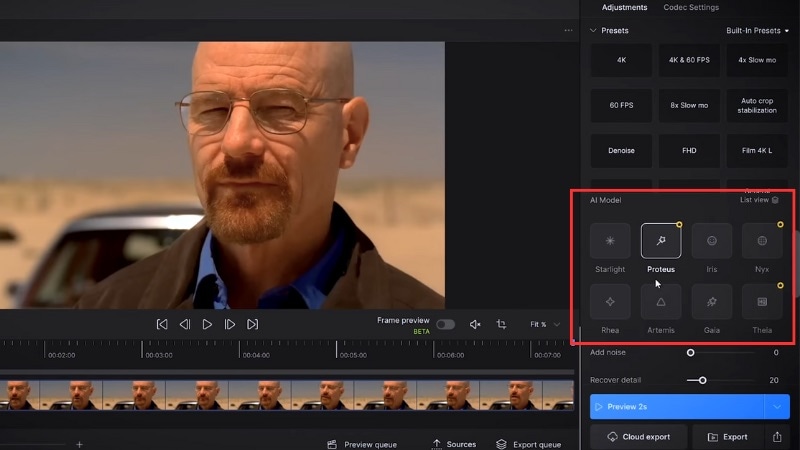
Task: Click the Add noise slider handle
Action: 690,353
